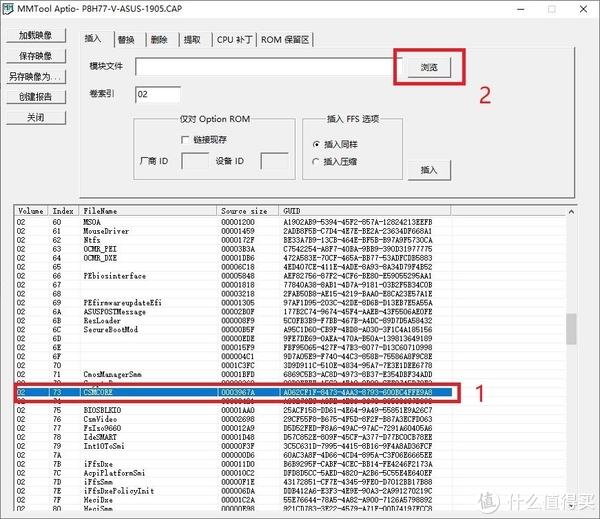
Task: Close the MMTool Aptio window
Action: (584, 9)
